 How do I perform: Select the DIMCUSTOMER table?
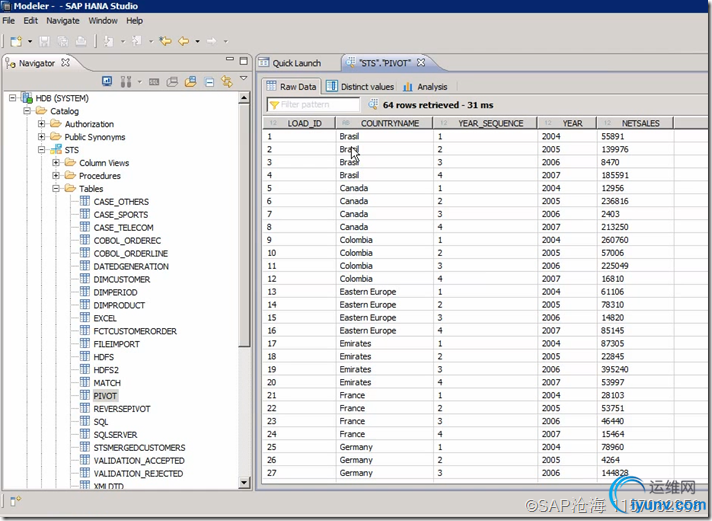click(x=122, y=279)
